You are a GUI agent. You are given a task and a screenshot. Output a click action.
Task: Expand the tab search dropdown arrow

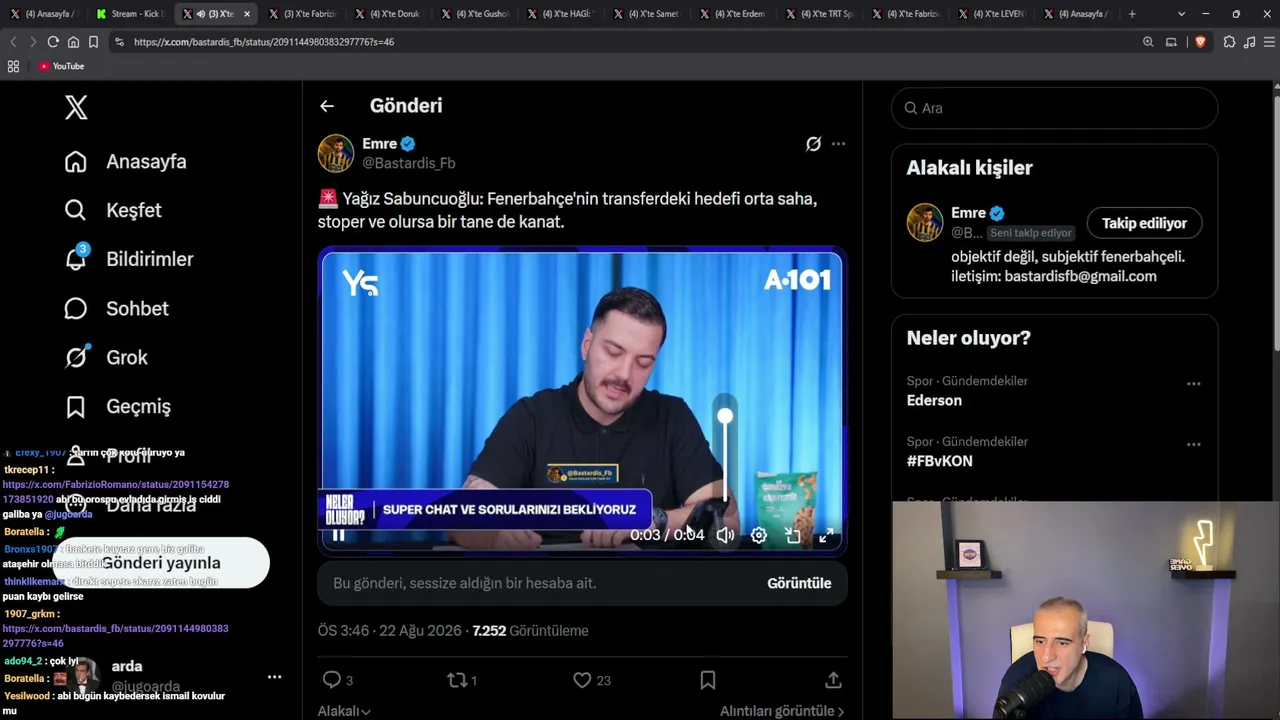point(1181,14)
